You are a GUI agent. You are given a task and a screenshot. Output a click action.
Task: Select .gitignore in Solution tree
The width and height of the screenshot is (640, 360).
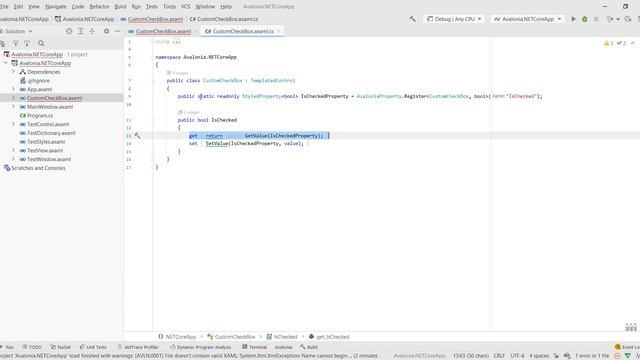coord(38,80)
